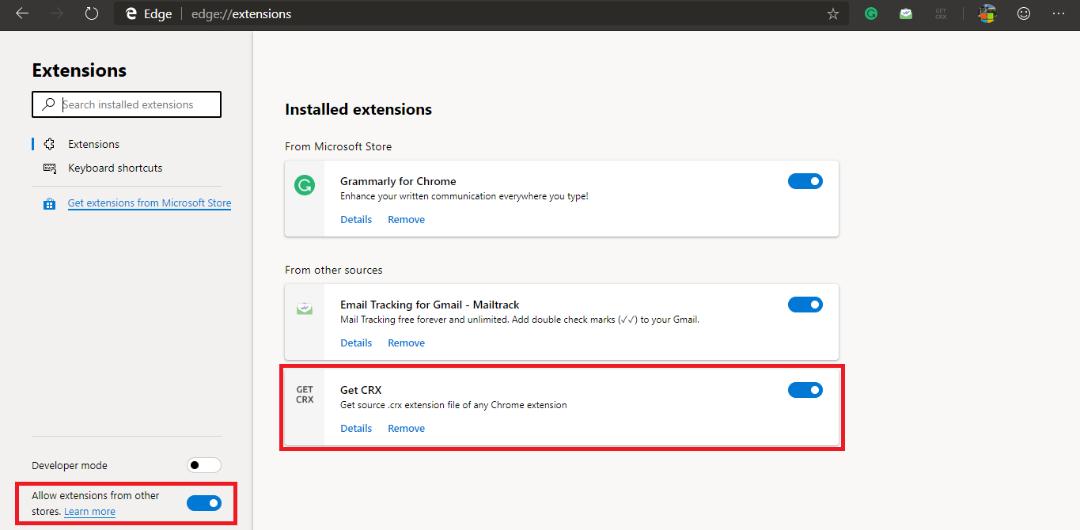Click the keyboard icon beside Keyboard shortcuts
1080x530 pixels.
point(50,168)
